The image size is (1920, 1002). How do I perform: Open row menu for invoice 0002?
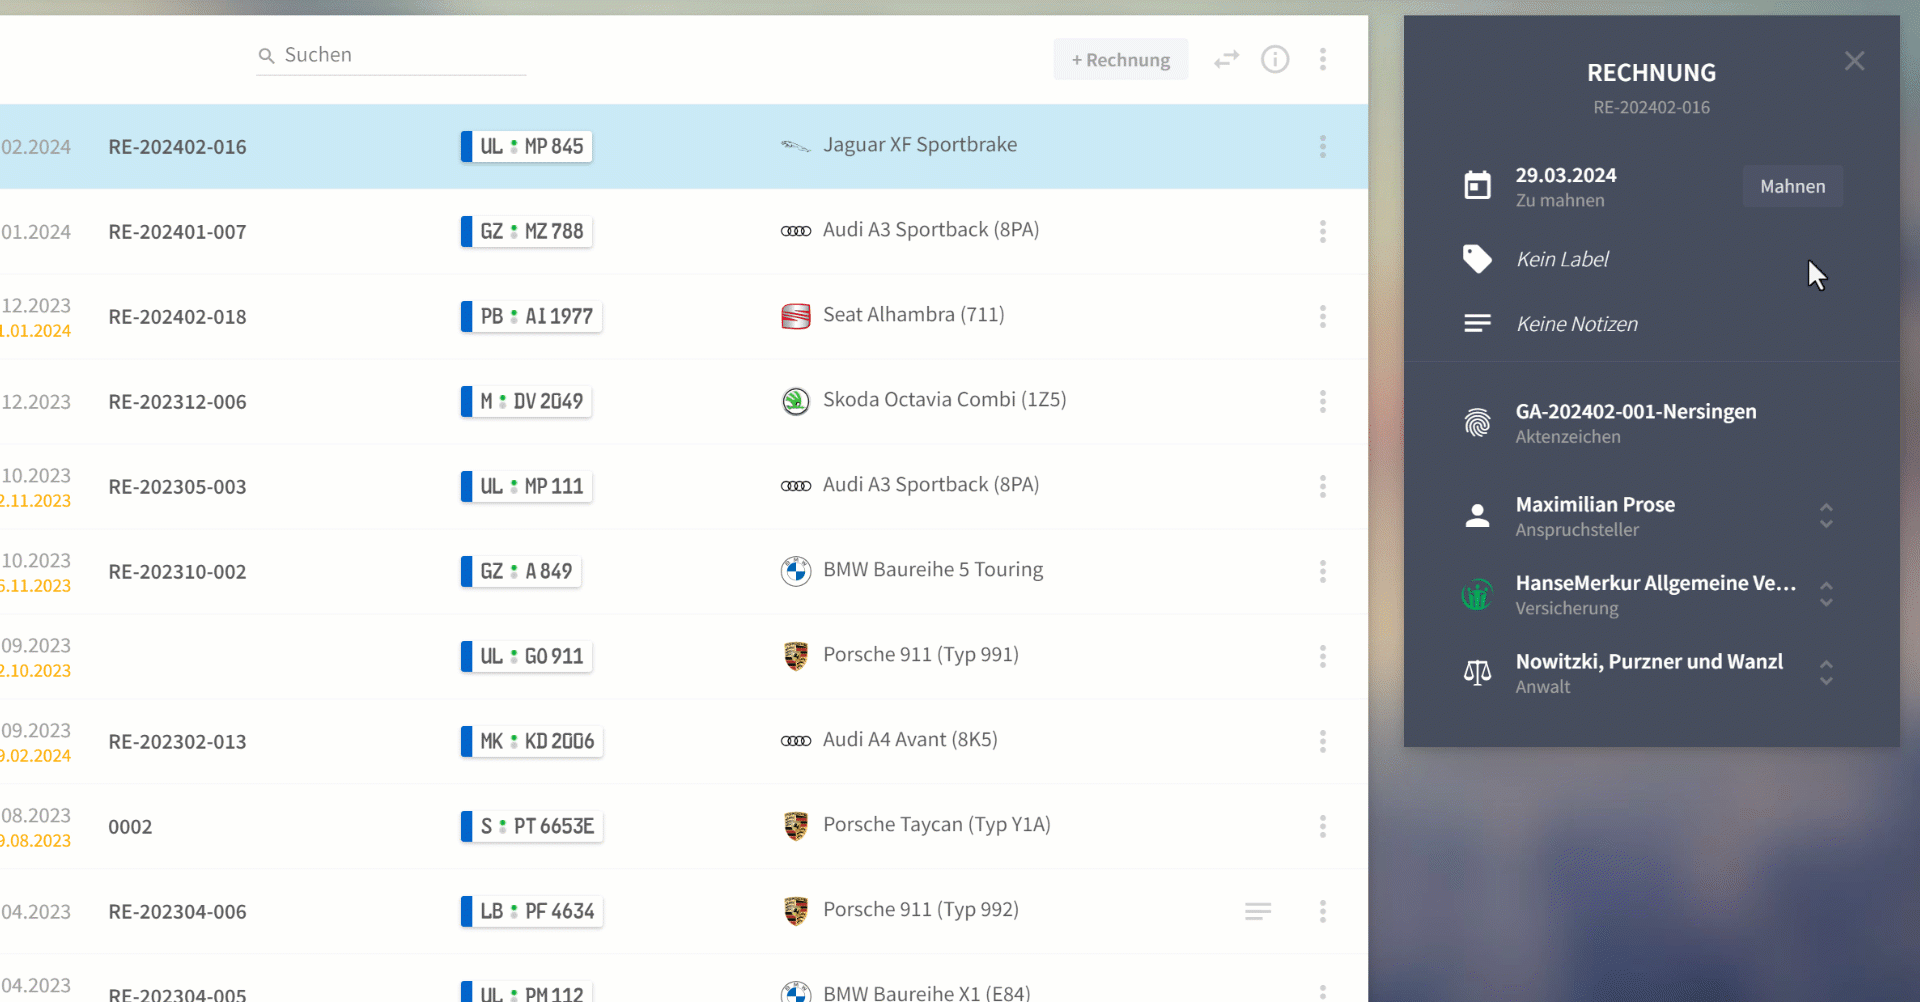[x=1322, y=827]
